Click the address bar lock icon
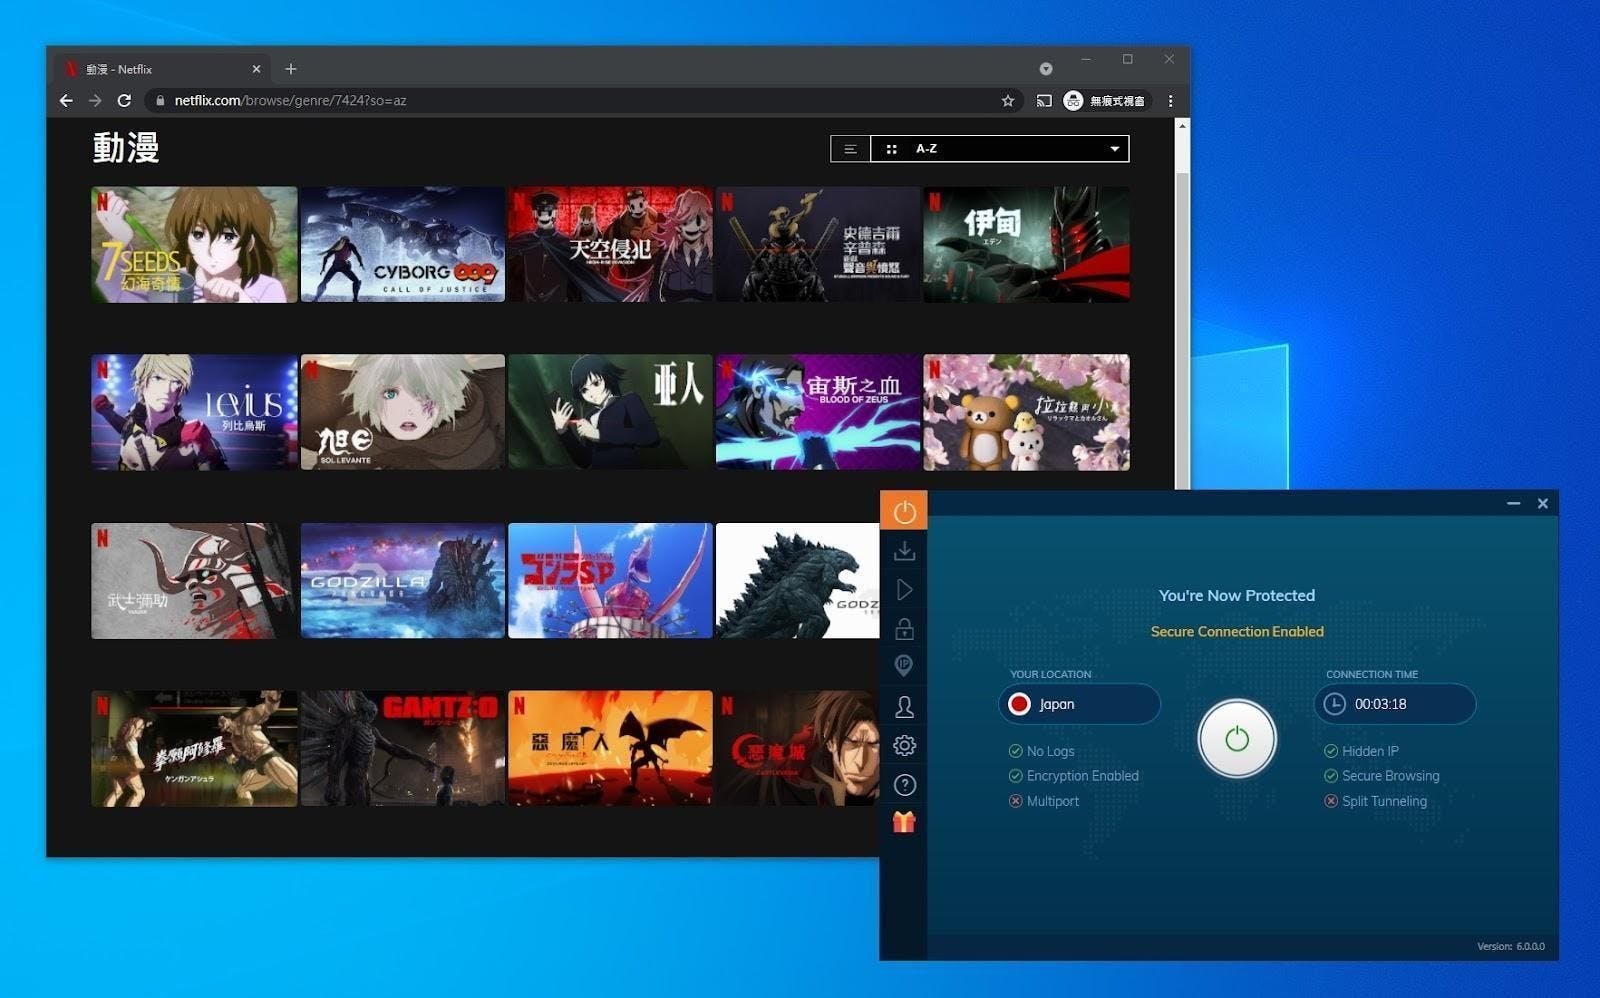 pyautogui.click(x=160, y=100)
